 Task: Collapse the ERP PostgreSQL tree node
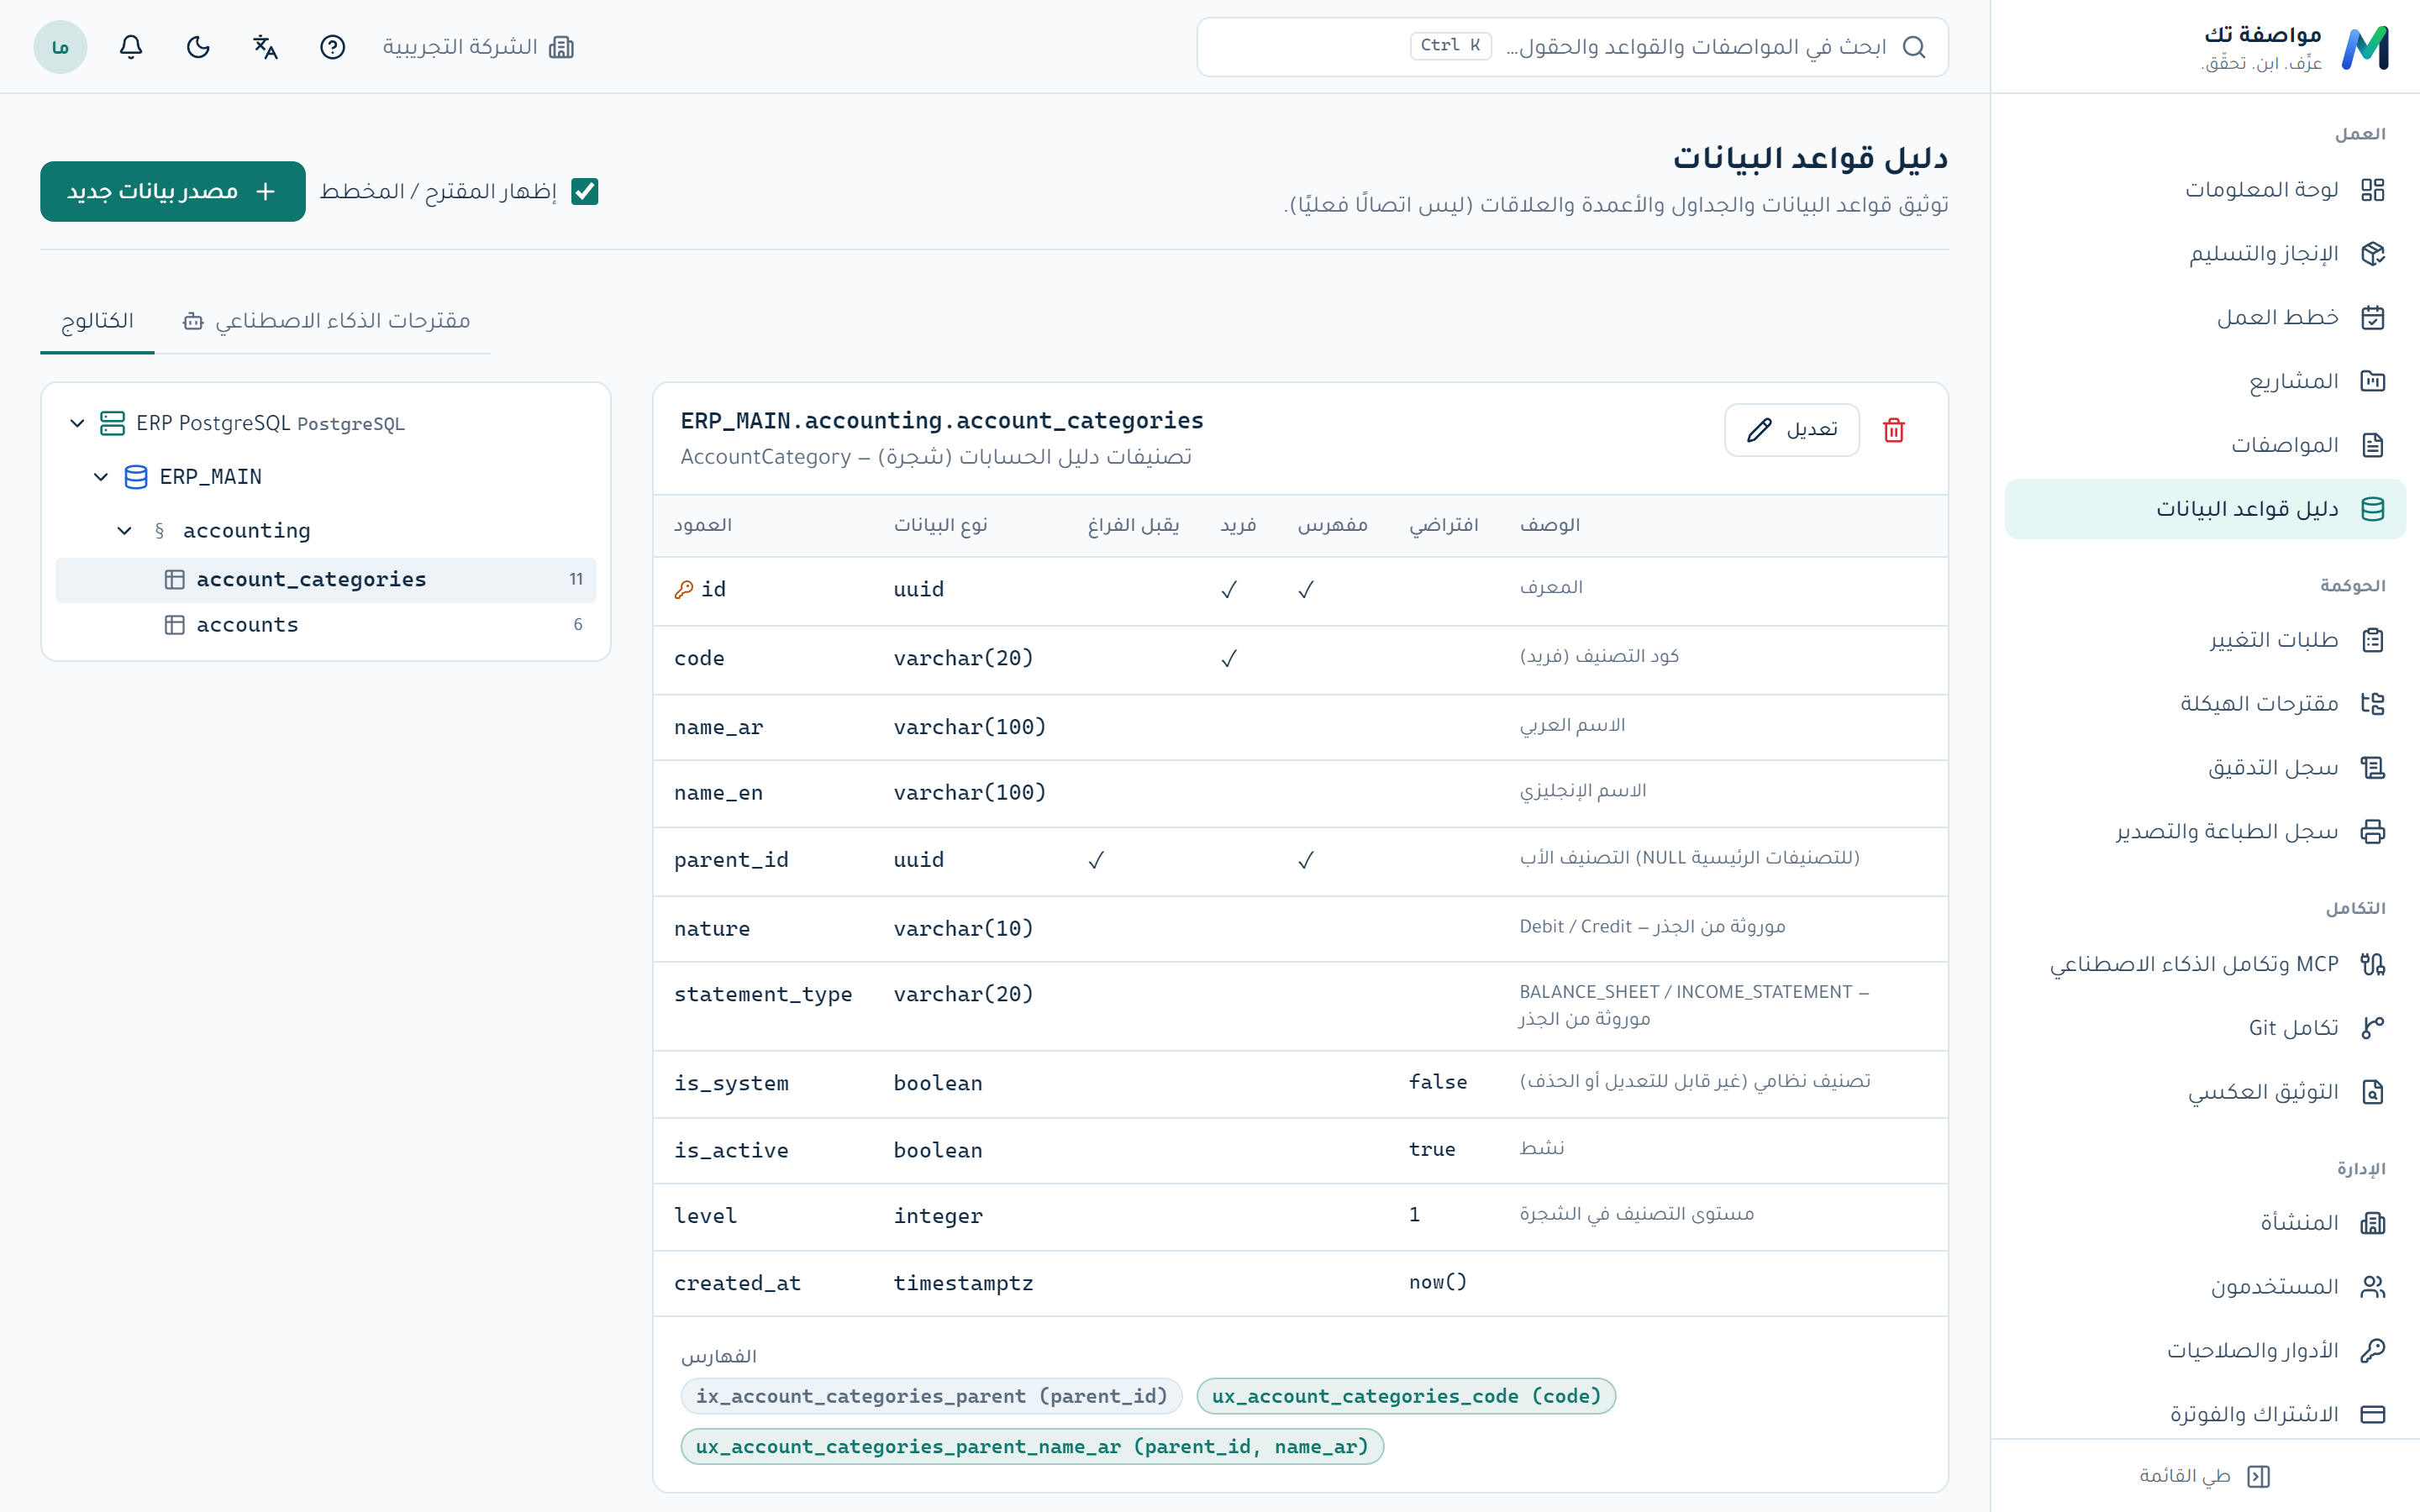point(77,423)
